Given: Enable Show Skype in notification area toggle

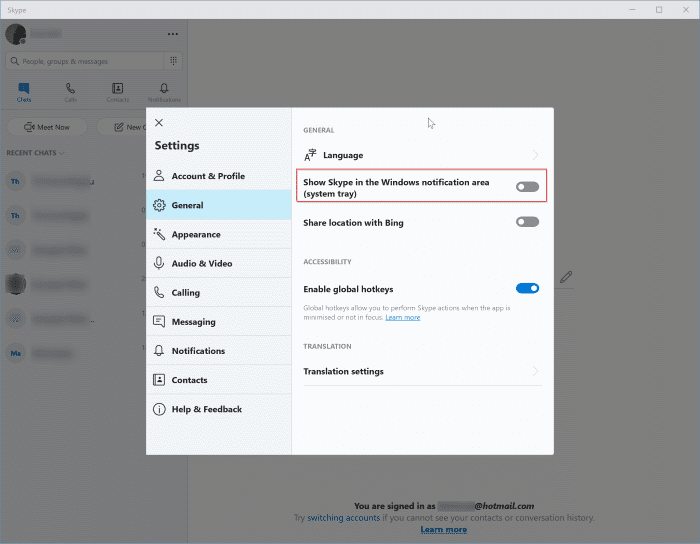Looking at the screenshot, I should pos(527,187).
